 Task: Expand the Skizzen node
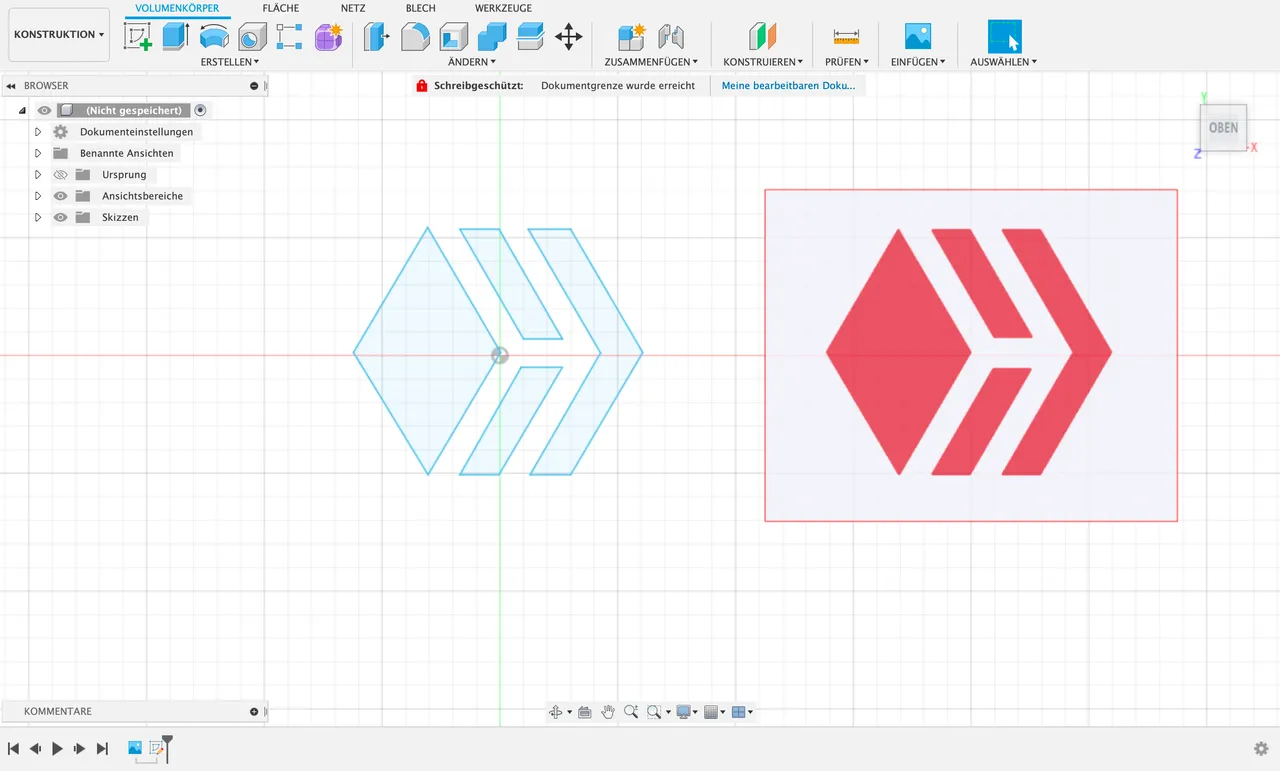click(38, 217)
